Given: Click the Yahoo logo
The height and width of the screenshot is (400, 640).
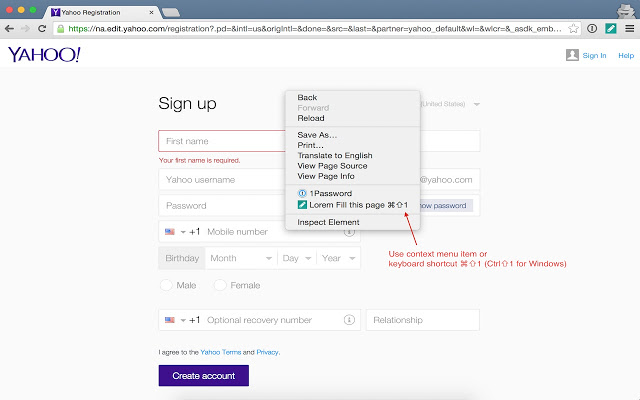Looking at the screenshot, I should (44, 54).
